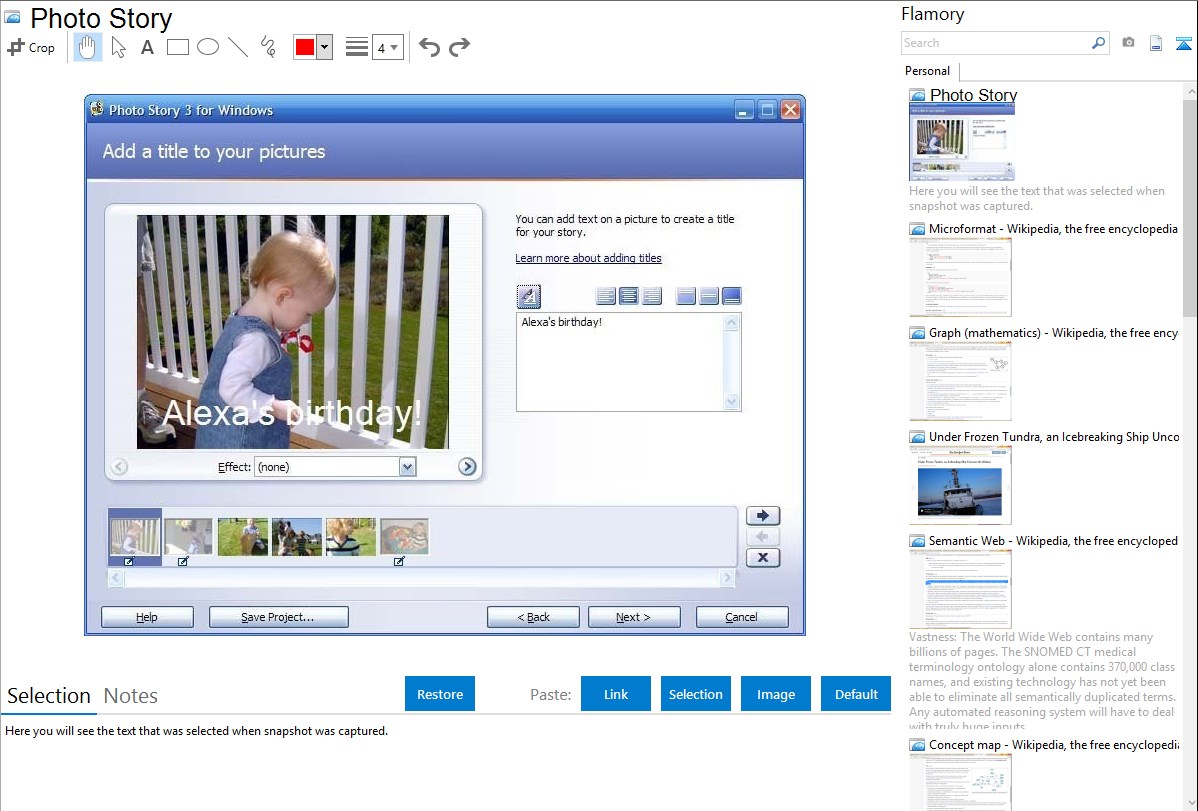Click the Concept map snapshot title
The width and height of the screenshot is (1198, 811).
click(1053, 745)
